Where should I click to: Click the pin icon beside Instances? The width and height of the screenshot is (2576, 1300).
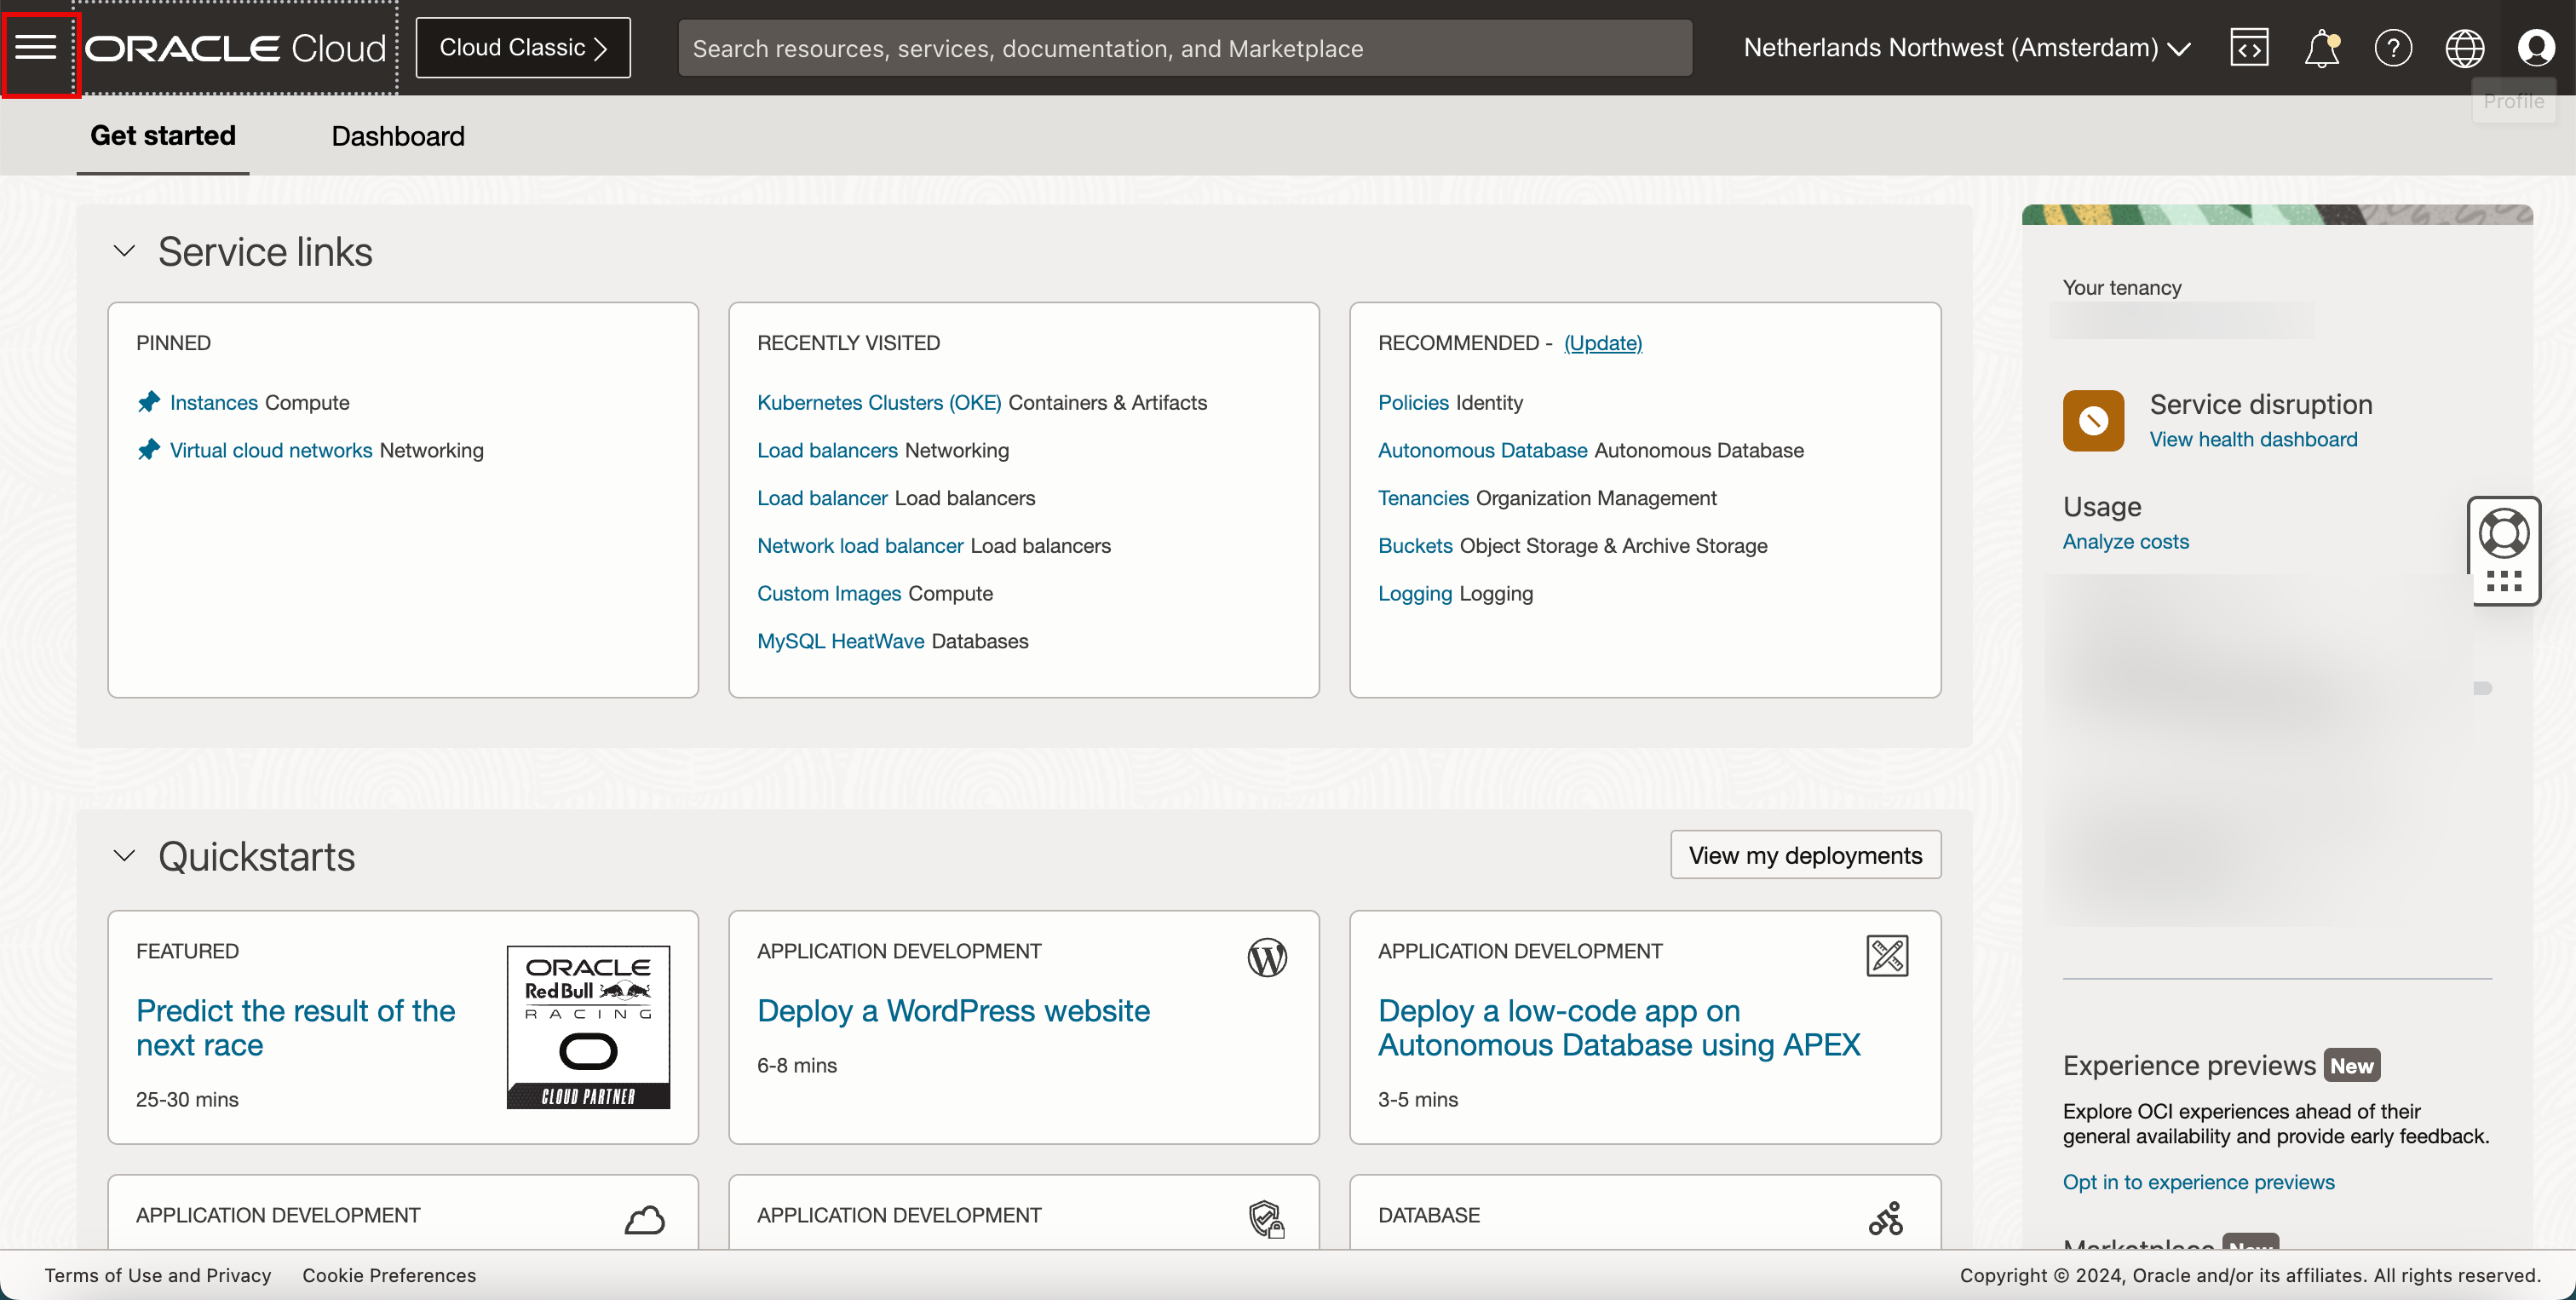point(149,402)
